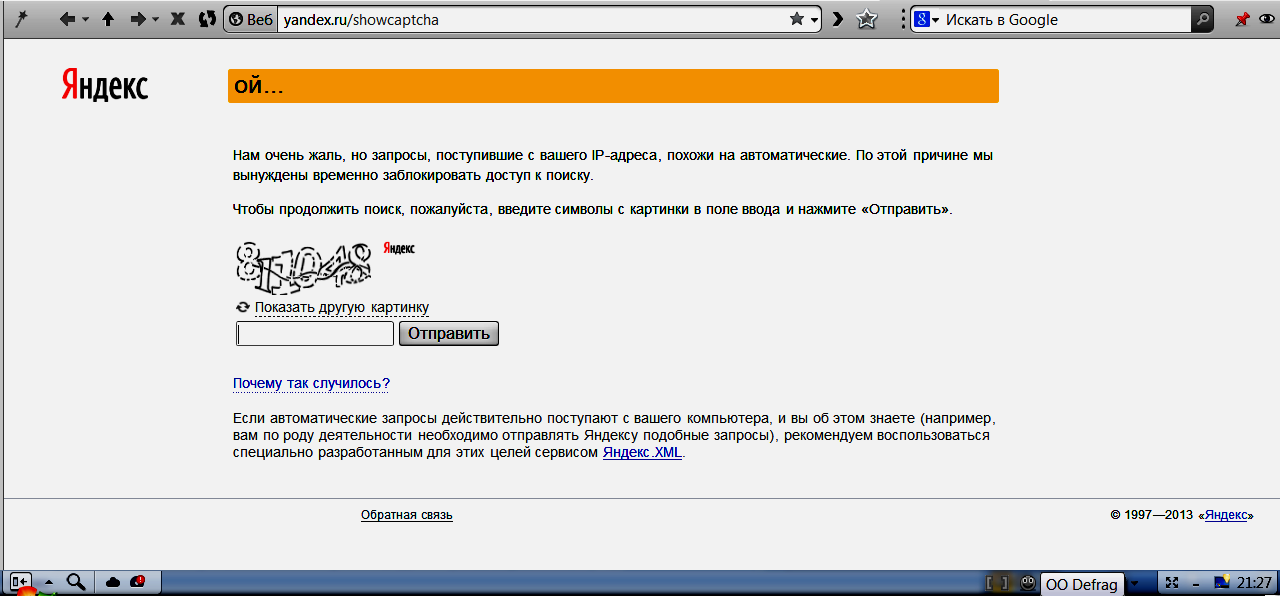Open the back history dropdown arrow
The image size is (1280, 596).
tap(85, 20)
